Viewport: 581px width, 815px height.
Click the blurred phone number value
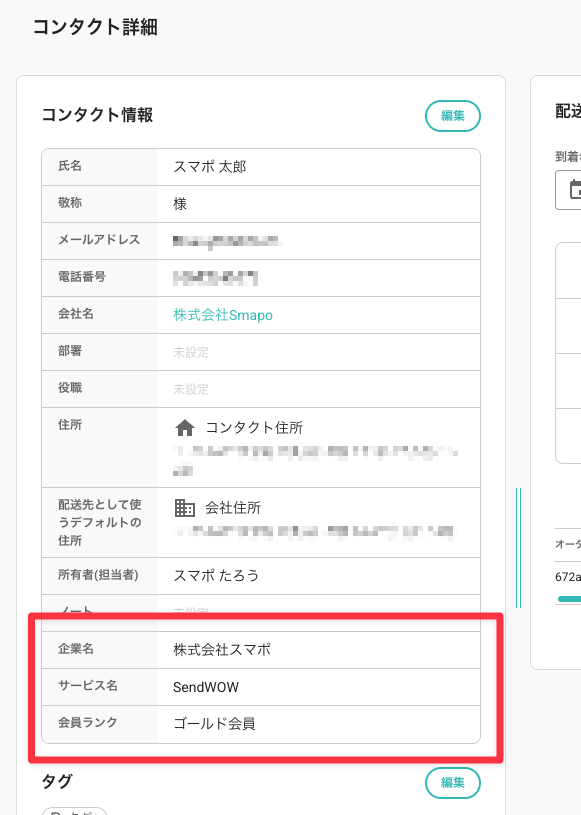[215, 278]
